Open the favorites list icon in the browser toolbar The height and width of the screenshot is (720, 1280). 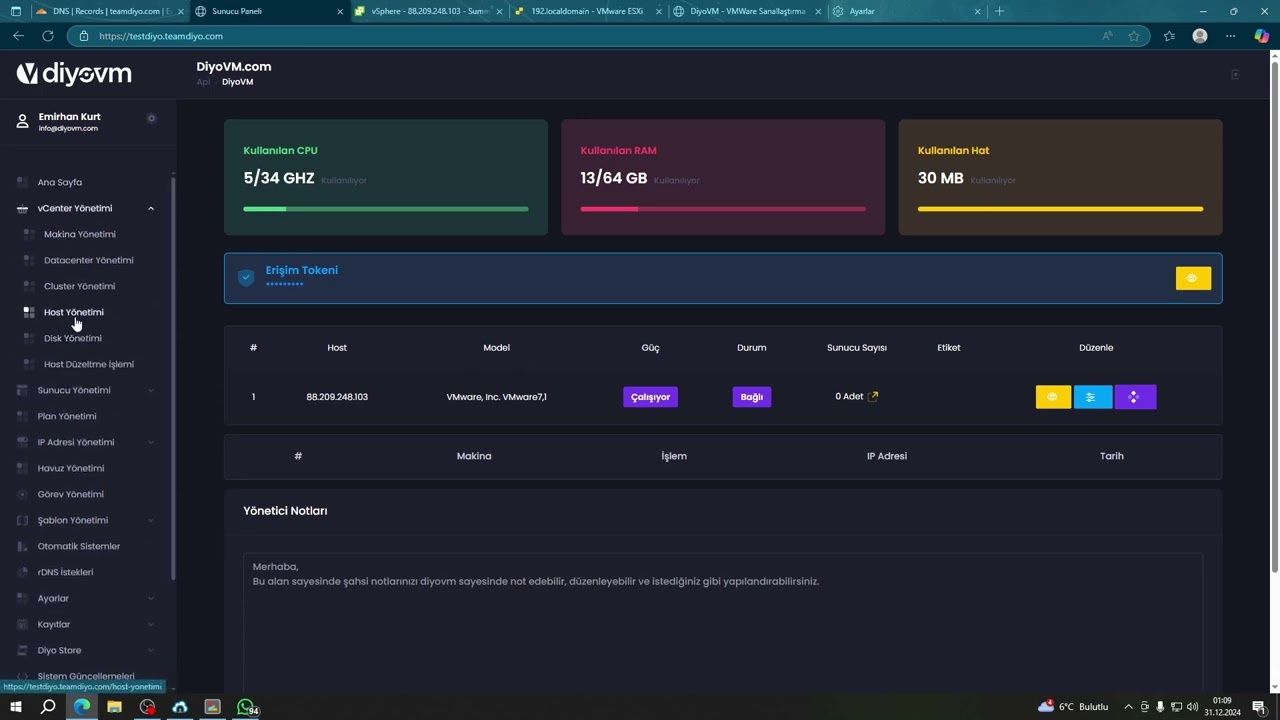pyautogui.click(x=1169, y=36)
